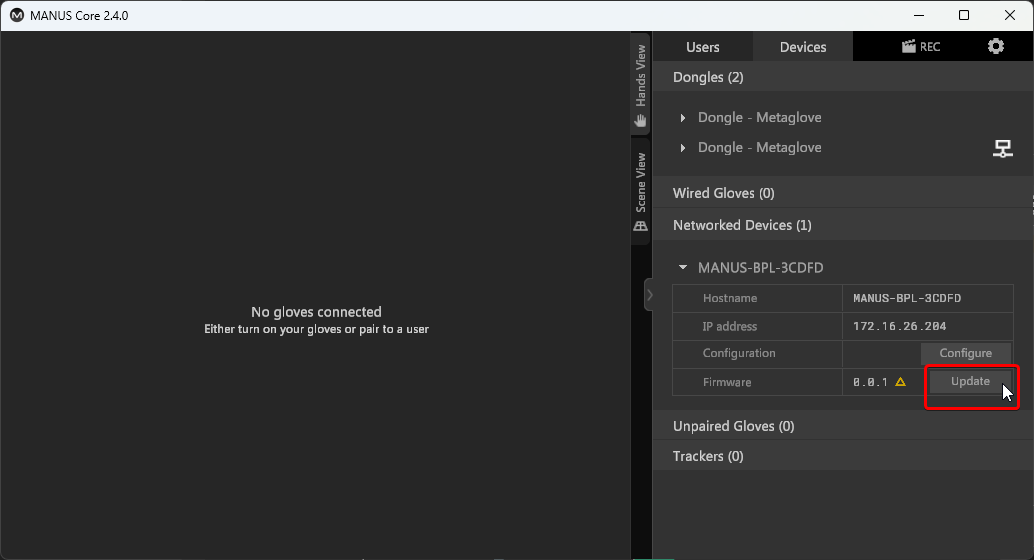Viewport: 1034px width, 560px height.
Task: Collapse the MANUS-BPL-3CDFD device details
Action: [x=683, y=268]
